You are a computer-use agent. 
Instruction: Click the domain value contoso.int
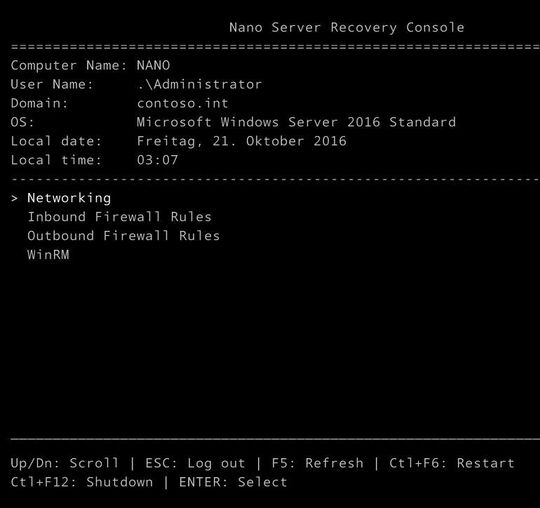tap(183, 103)
